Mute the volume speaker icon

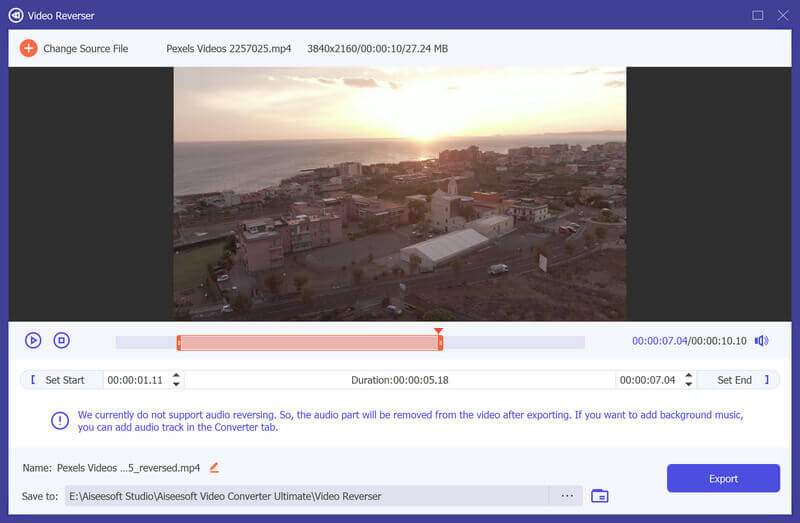coord(762,340)
